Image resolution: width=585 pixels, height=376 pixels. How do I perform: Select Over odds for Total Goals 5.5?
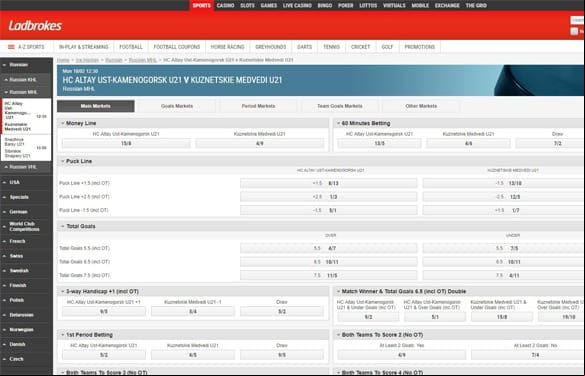pyautogui.click(x=329, y=248)
